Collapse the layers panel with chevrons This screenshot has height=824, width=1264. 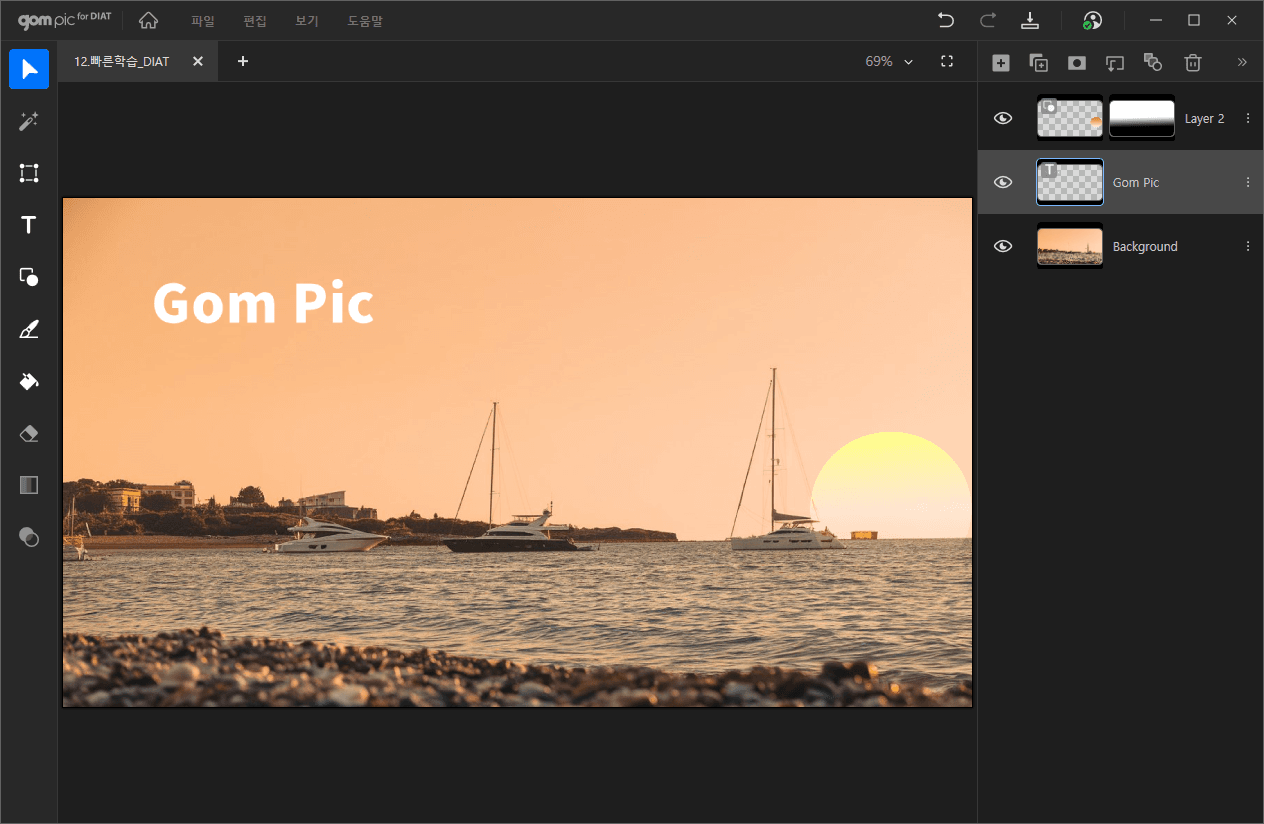pos(1242,62)
